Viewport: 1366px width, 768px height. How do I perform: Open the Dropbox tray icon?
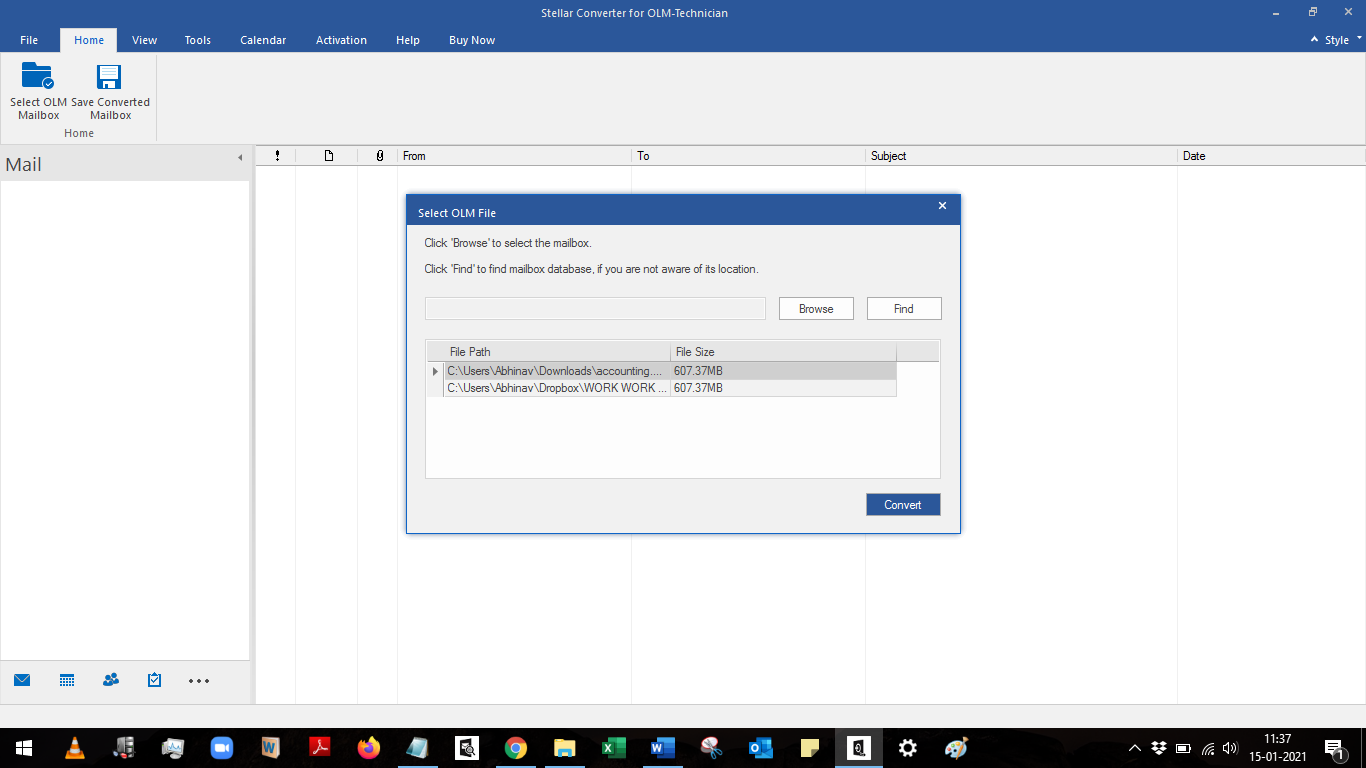1159,747
